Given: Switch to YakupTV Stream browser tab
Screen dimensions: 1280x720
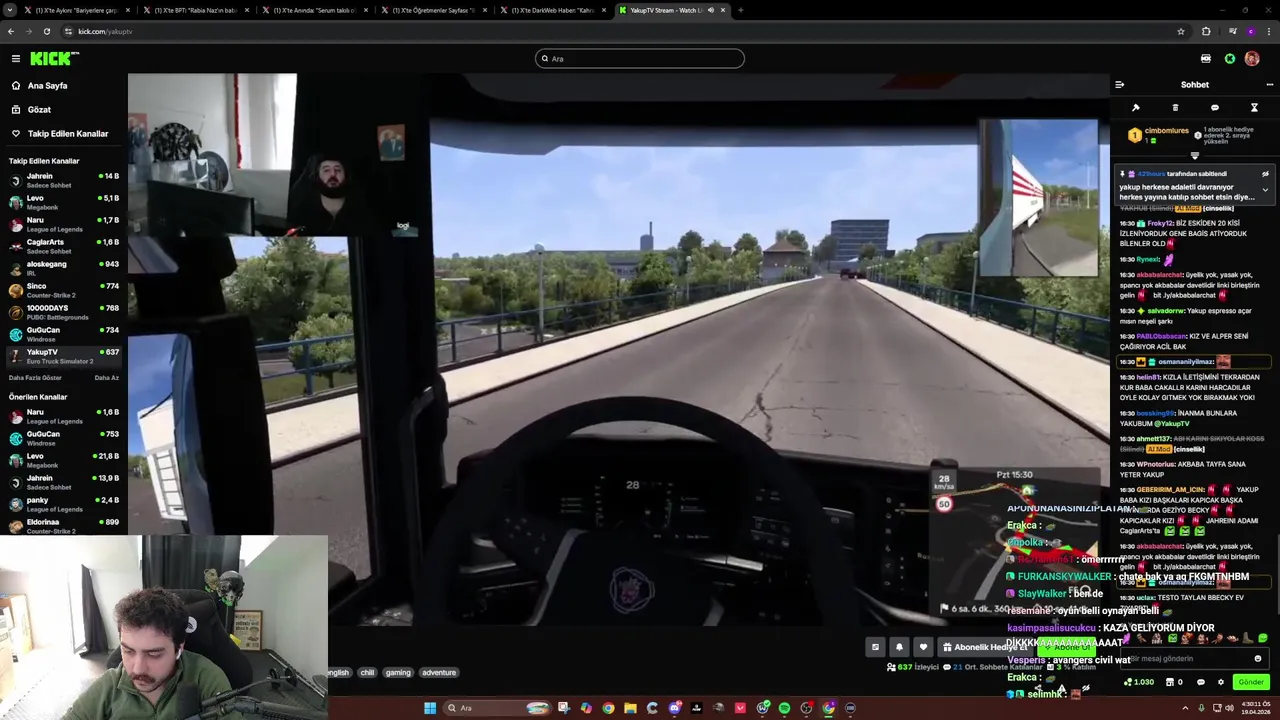Looking at the screenshot, I should [x=670, y=10].
